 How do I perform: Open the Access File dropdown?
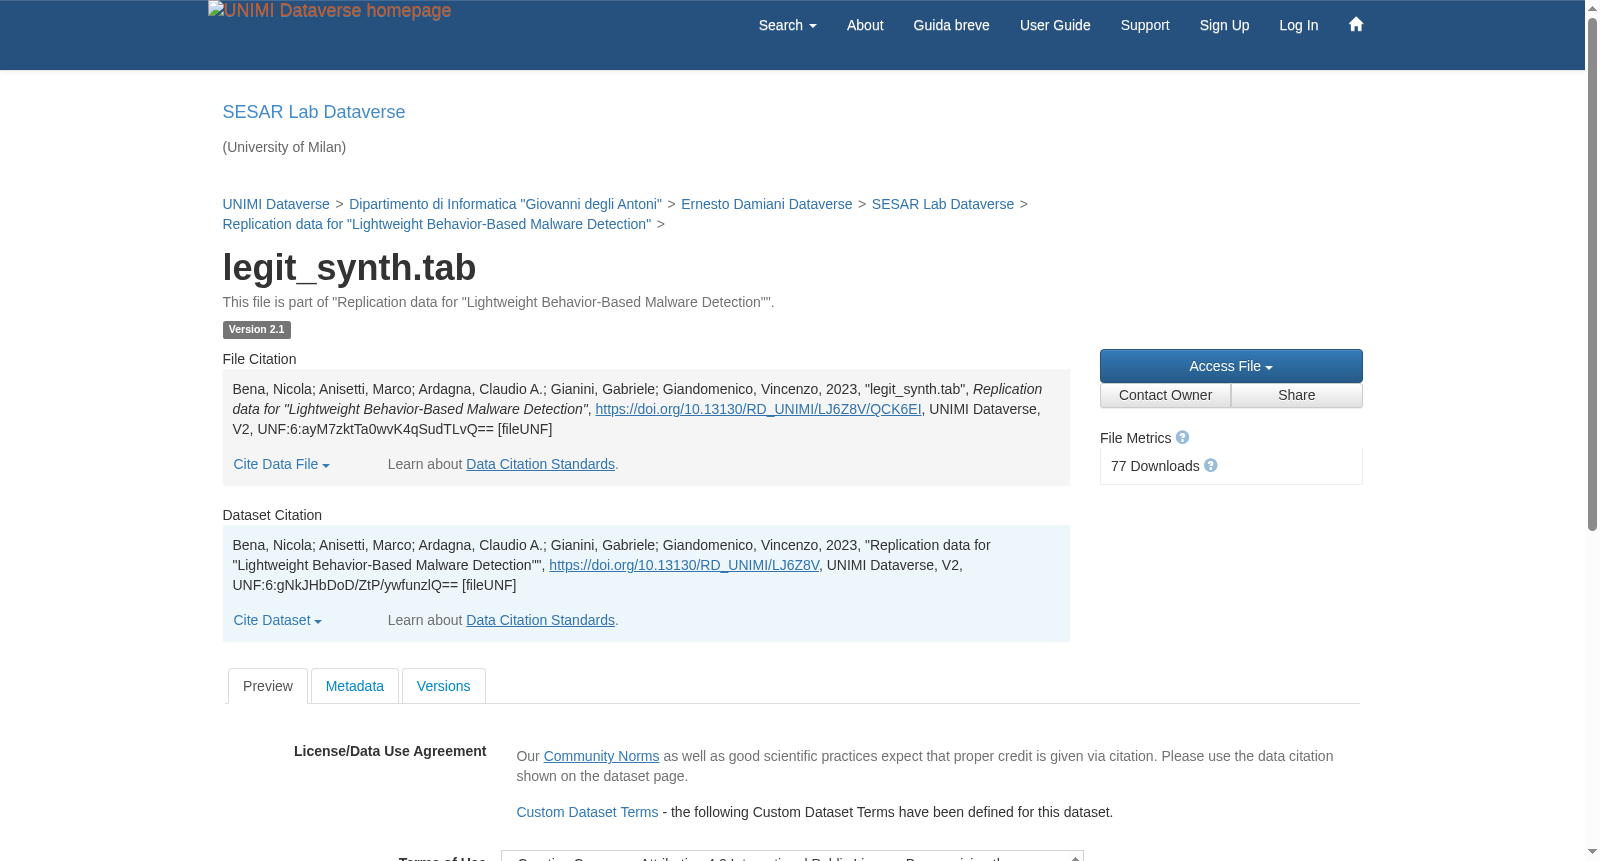1231,366
